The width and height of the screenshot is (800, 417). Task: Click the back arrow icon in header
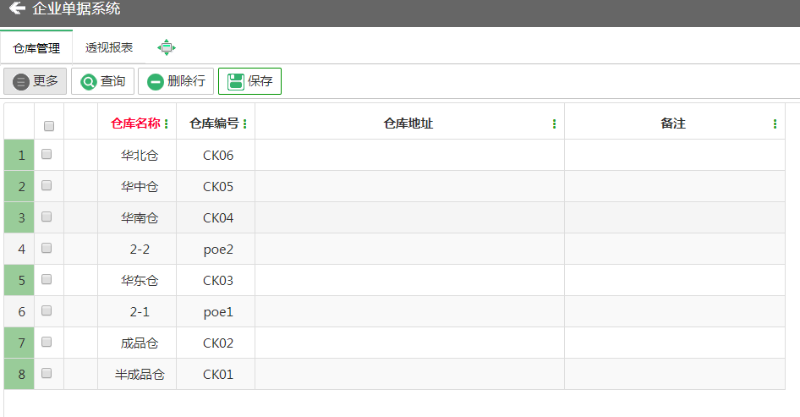pyautogui.click(x=17, y=8)
